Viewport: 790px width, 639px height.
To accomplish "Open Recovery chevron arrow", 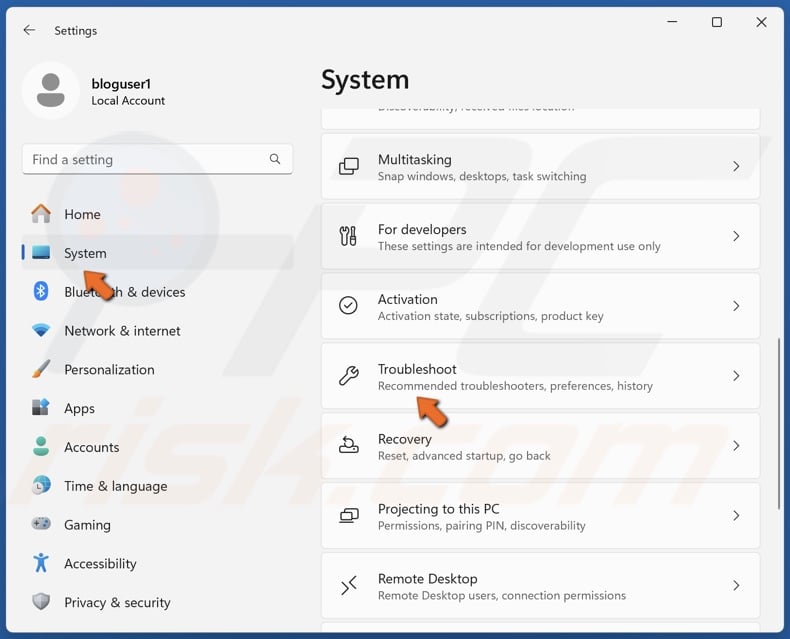I will click(736, 445).
